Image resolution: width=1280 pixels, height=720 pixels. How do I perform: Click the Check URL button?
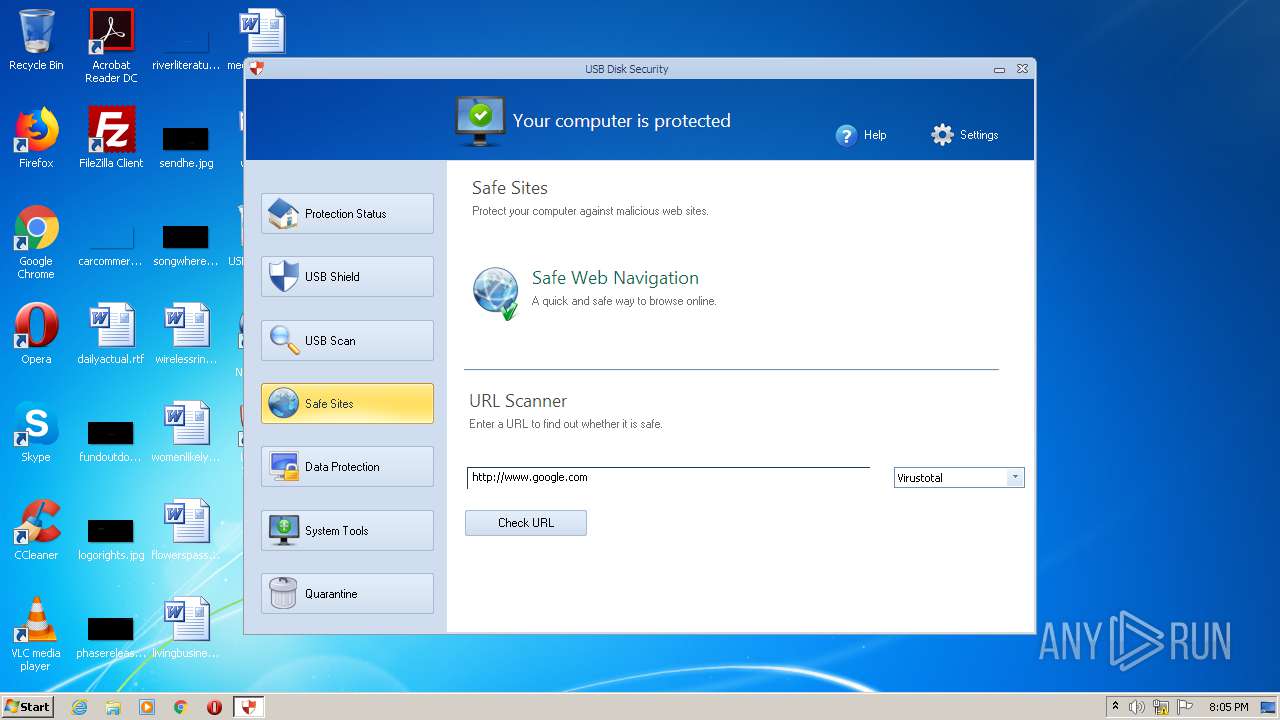pyautogui.click(x=526, y=523)
